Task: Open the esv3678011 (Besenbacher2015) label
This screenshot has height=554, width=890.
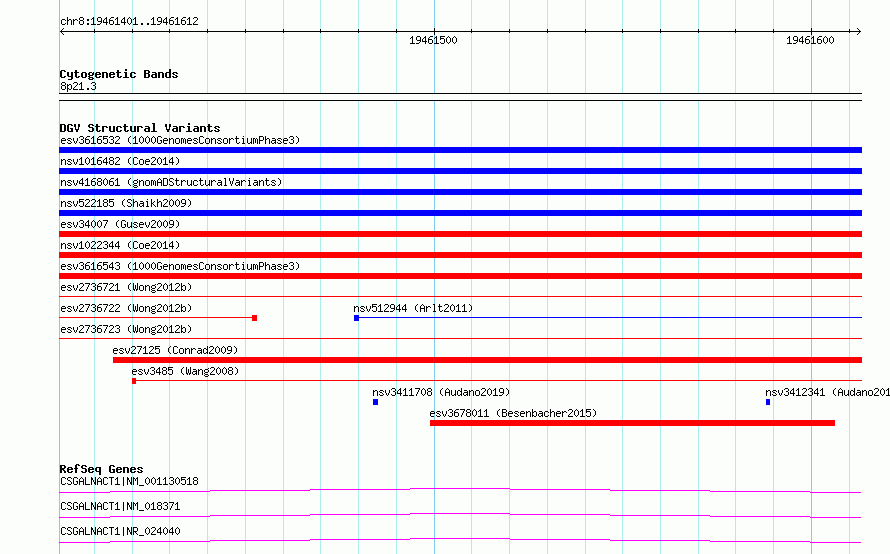Action: pos(513,413)
